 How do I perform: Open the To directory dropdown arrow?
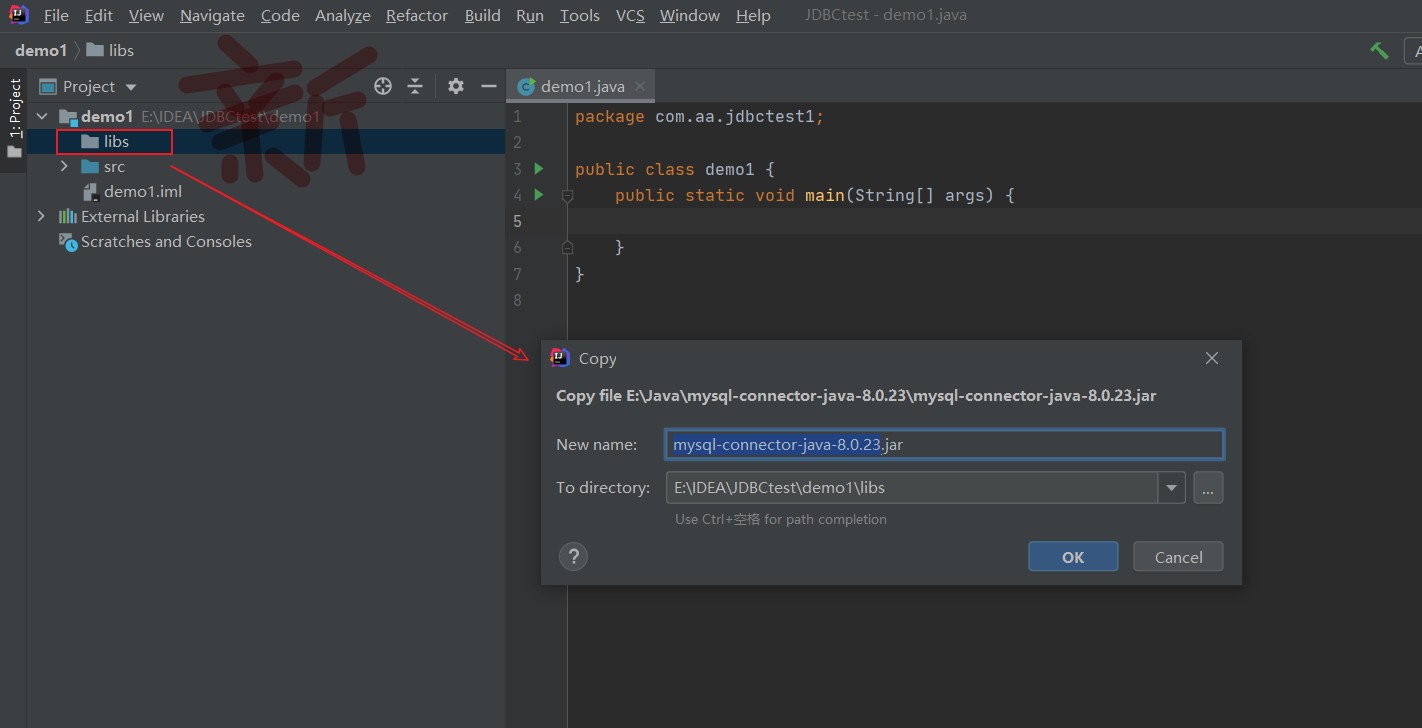[1172, 488]
